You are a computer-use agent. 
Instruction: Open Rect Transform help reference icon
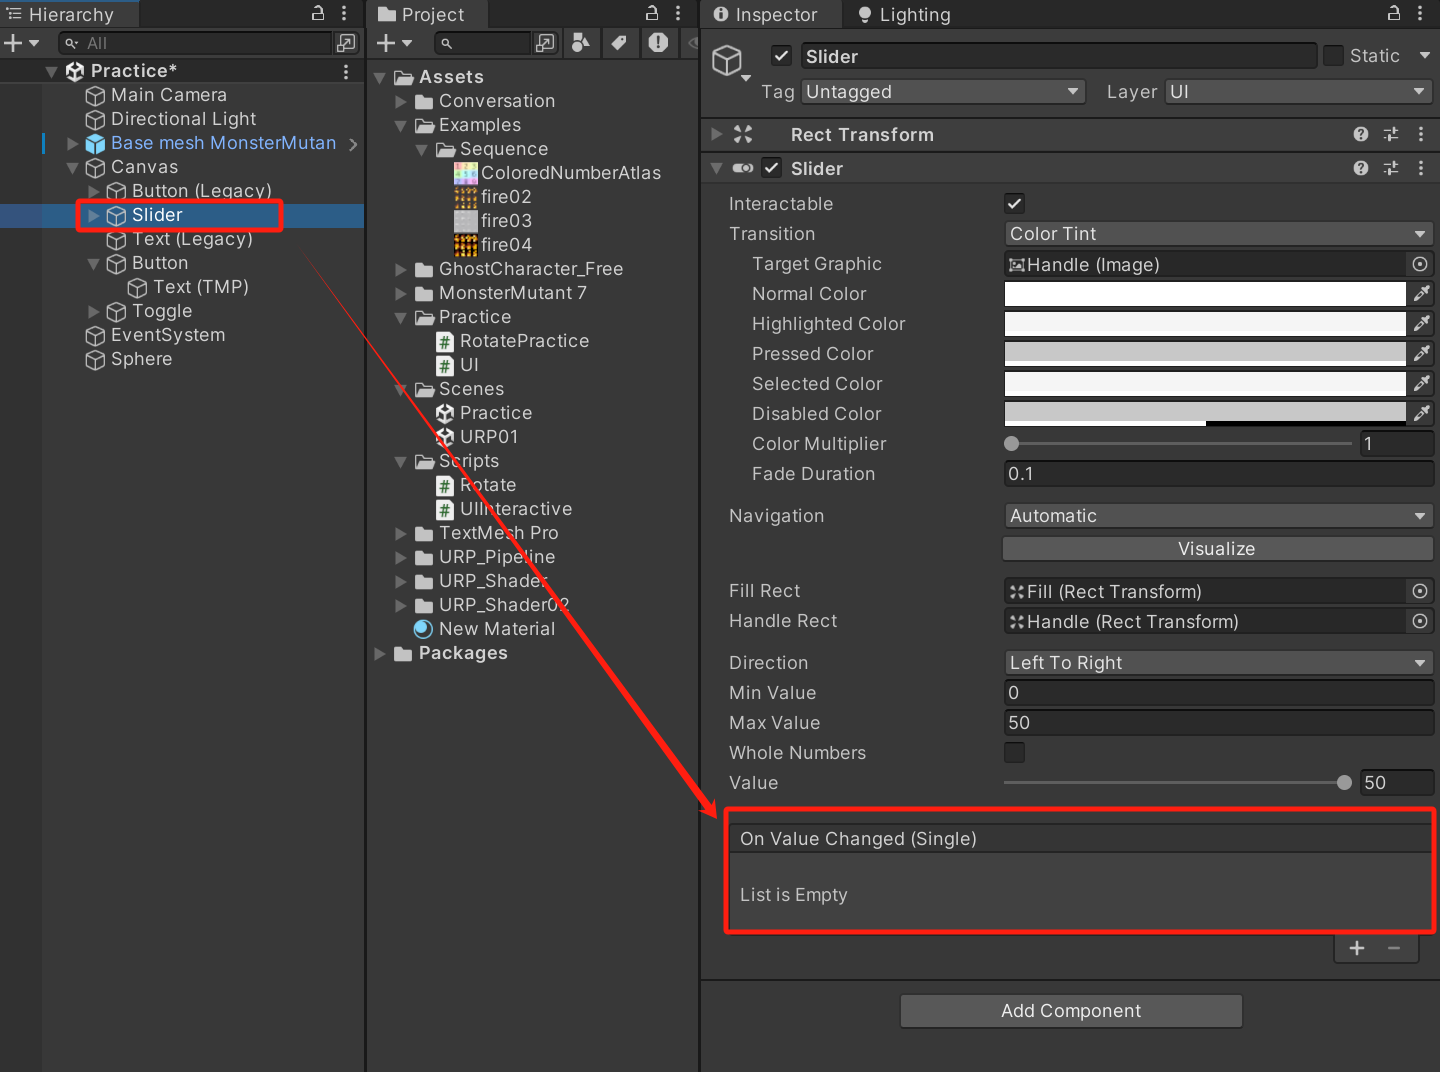1361,134
